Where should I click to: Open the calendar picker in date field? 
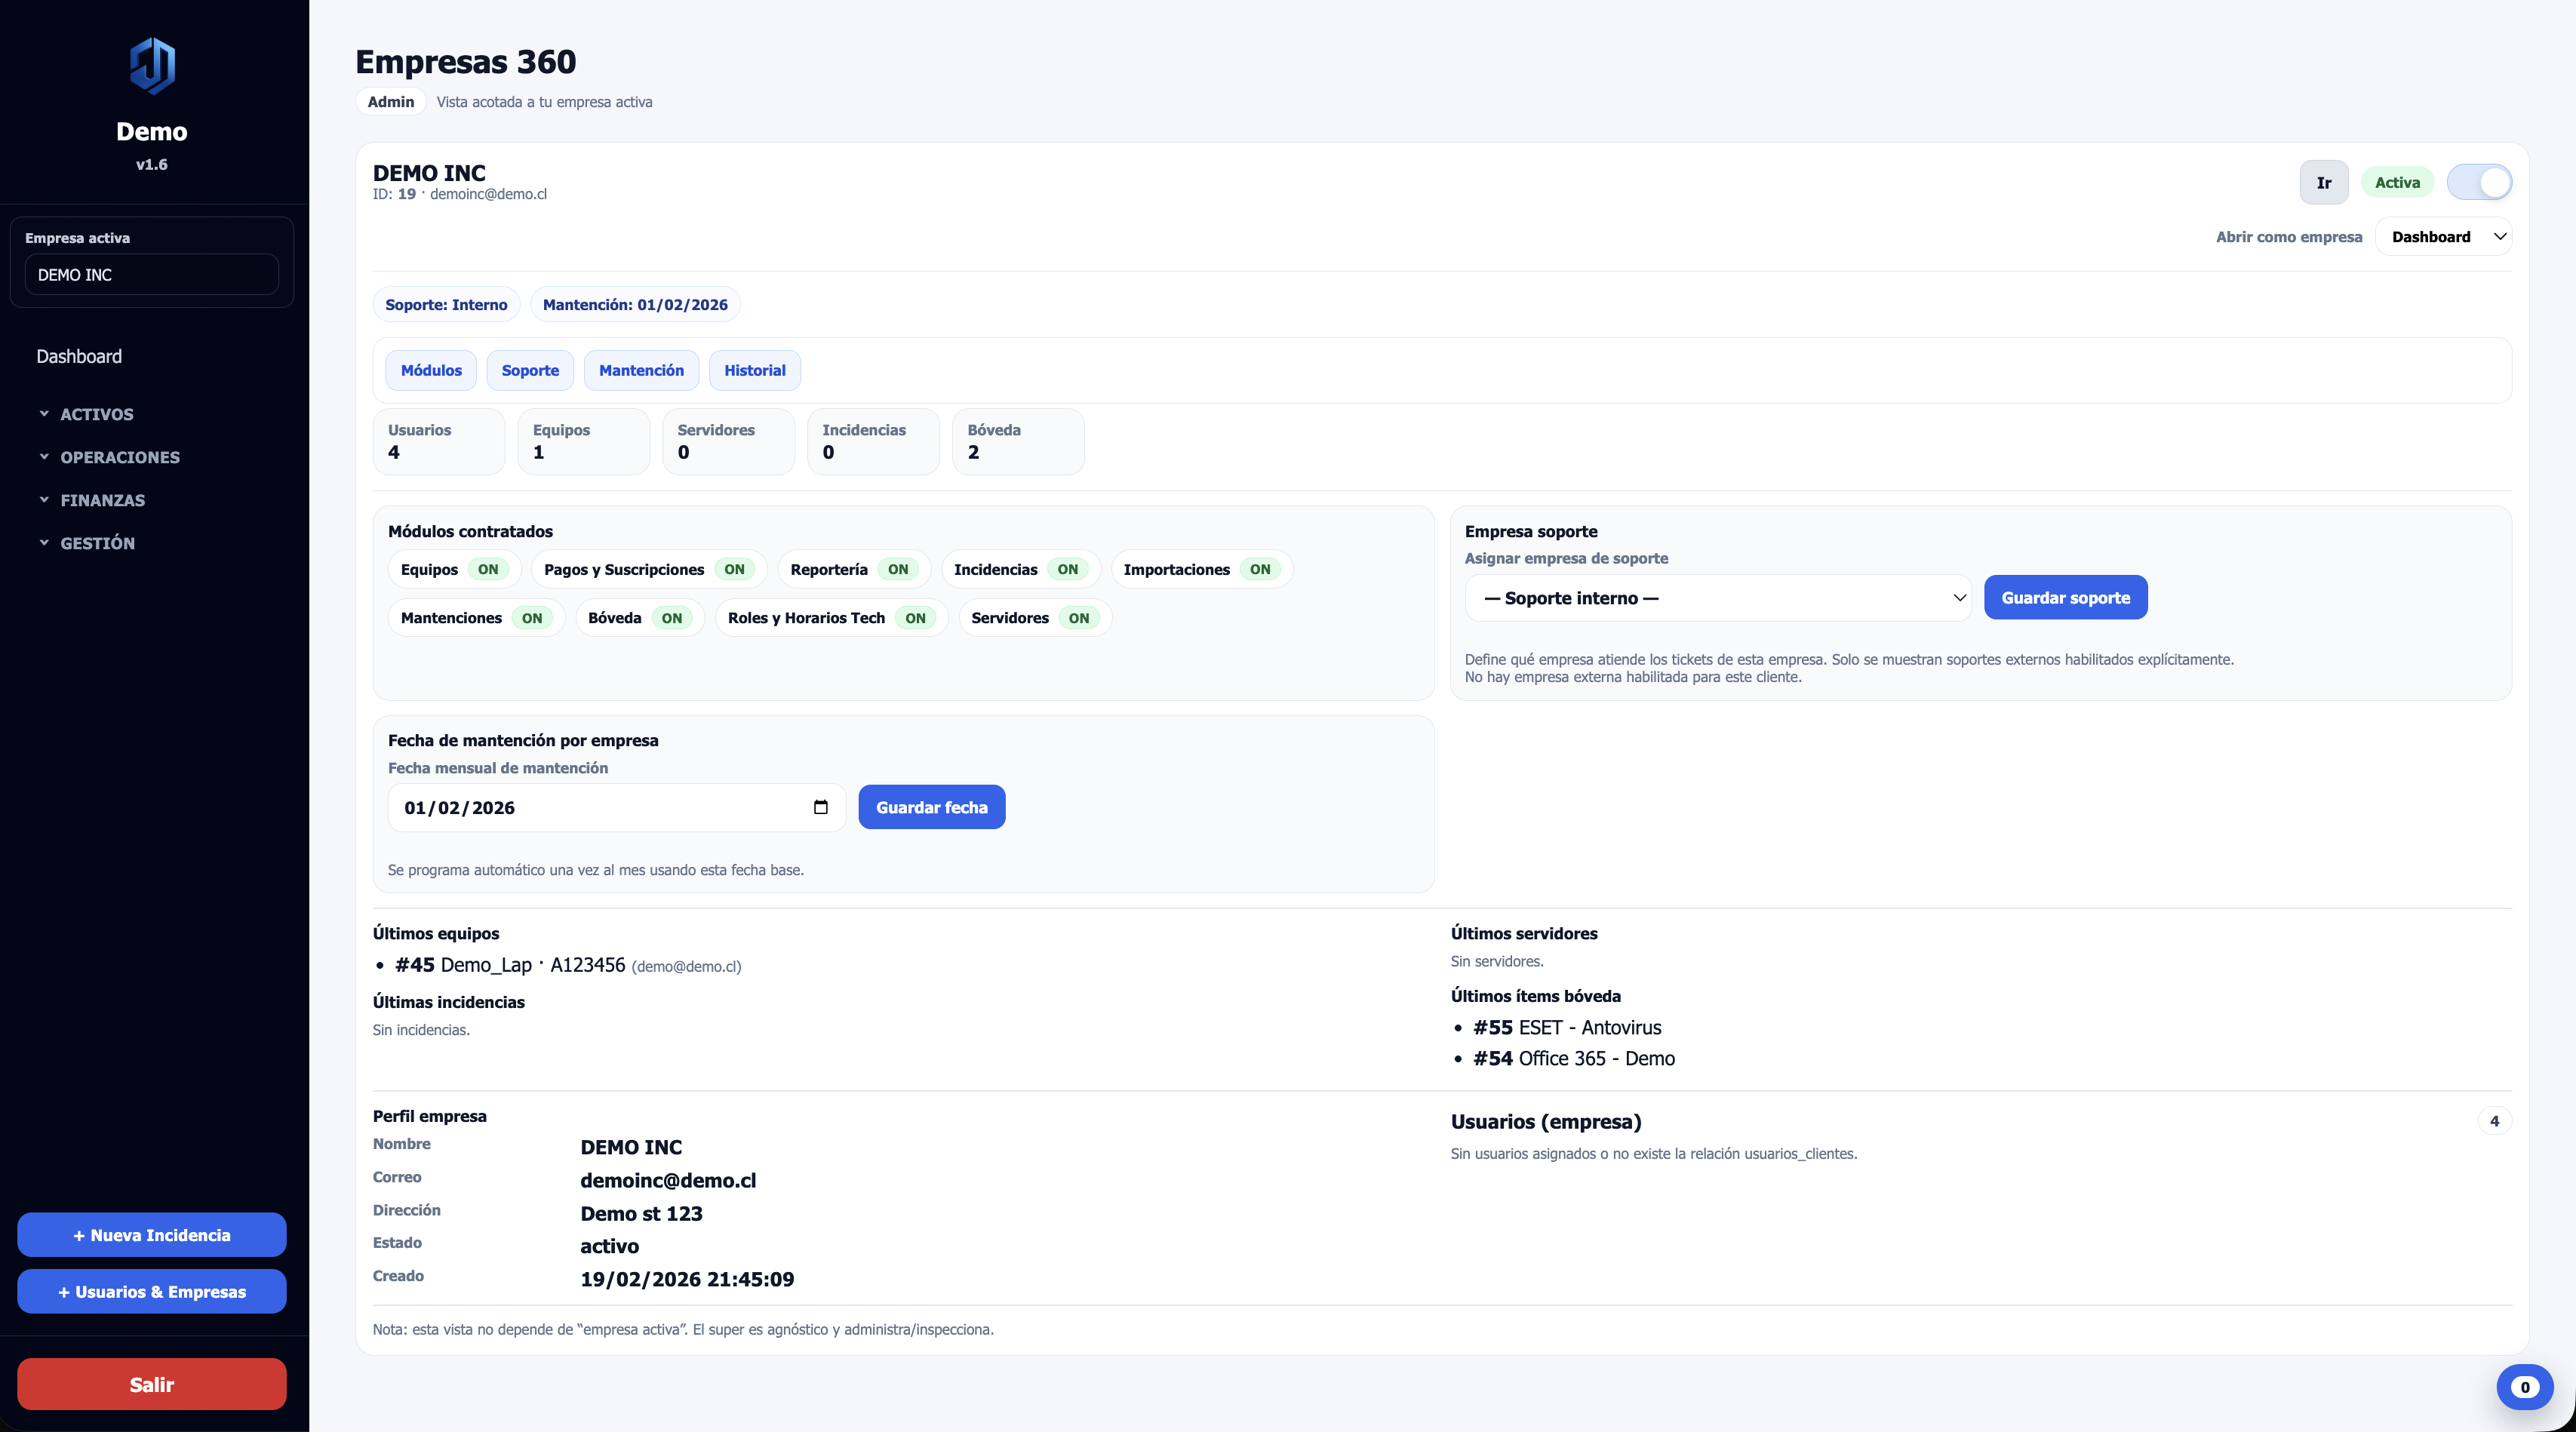[820, 807]
